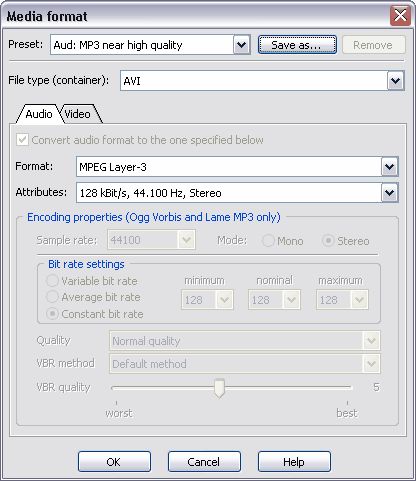Confirm with the OK button
This screenshot has height=481, width=416.
tap(114, 462)
